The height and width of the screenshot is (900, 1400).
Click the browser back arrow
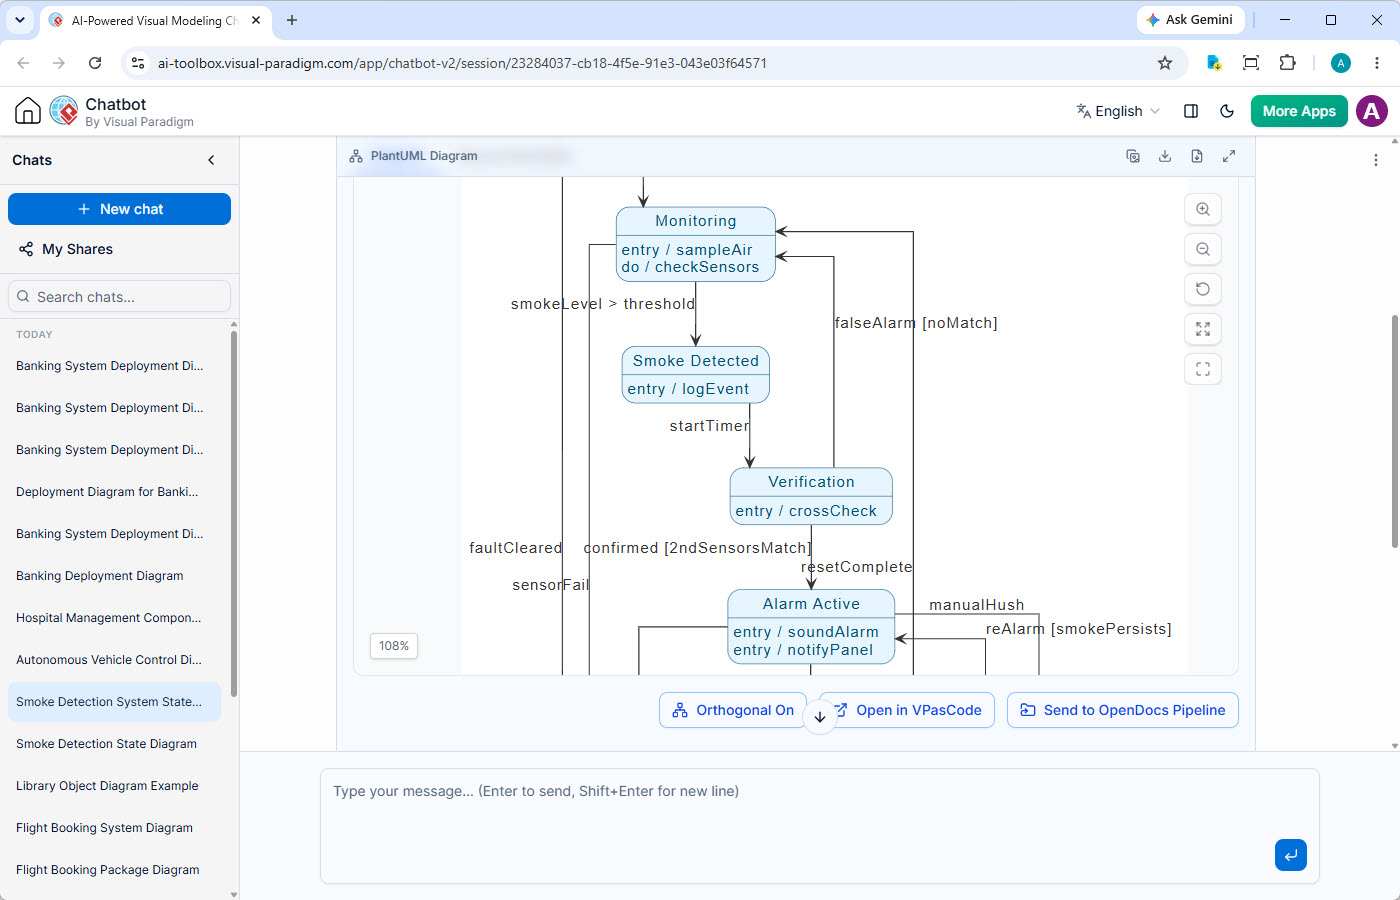(23, 63)
